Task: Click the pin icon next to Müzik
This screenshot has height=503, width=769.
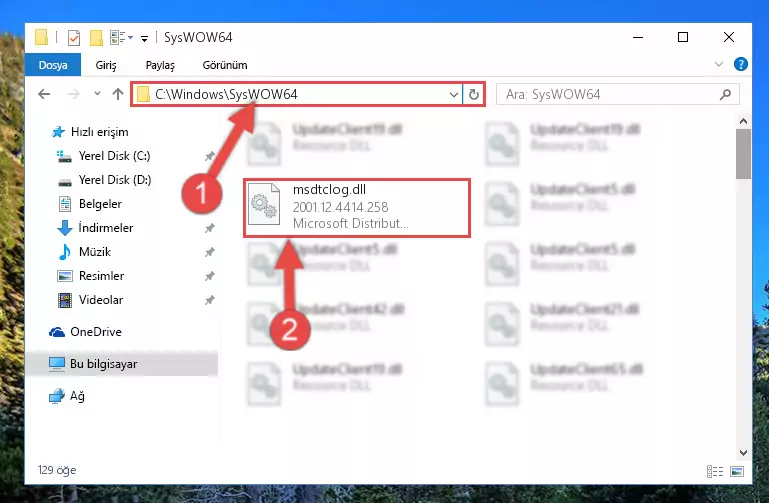Action: coord(209,252)
